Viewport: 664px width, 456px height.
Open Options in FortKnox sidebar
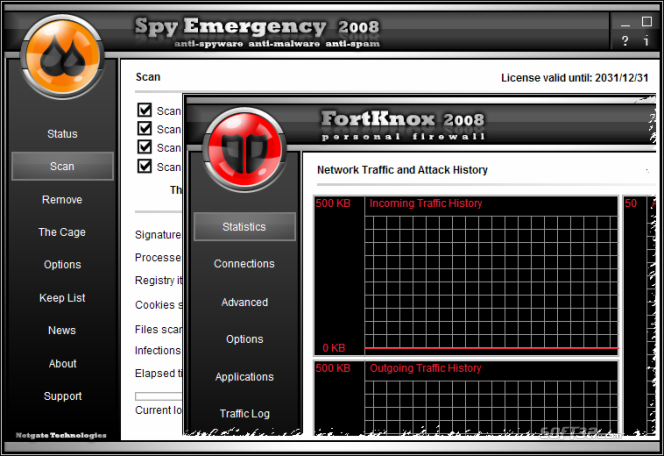click(244, 339)
